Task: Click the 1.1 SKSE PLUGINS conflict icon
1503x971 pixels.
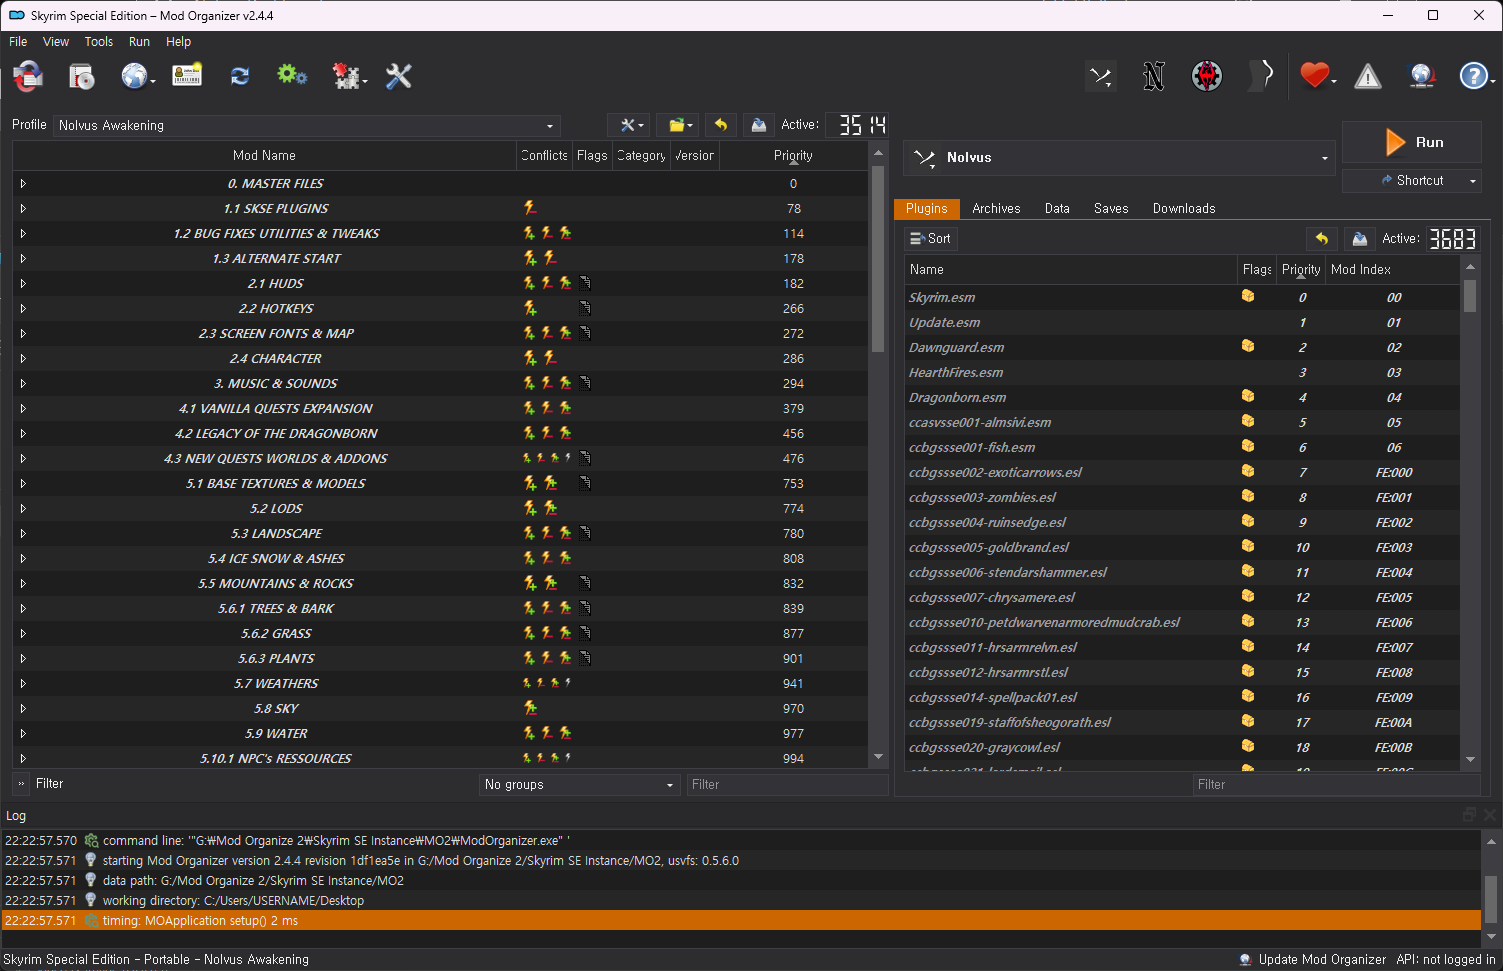Action: [530, 208]
